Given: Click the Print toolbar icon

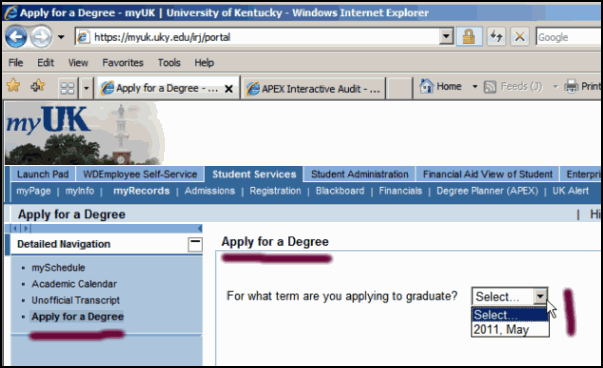Looking at the screenshot, I should 571,86.
